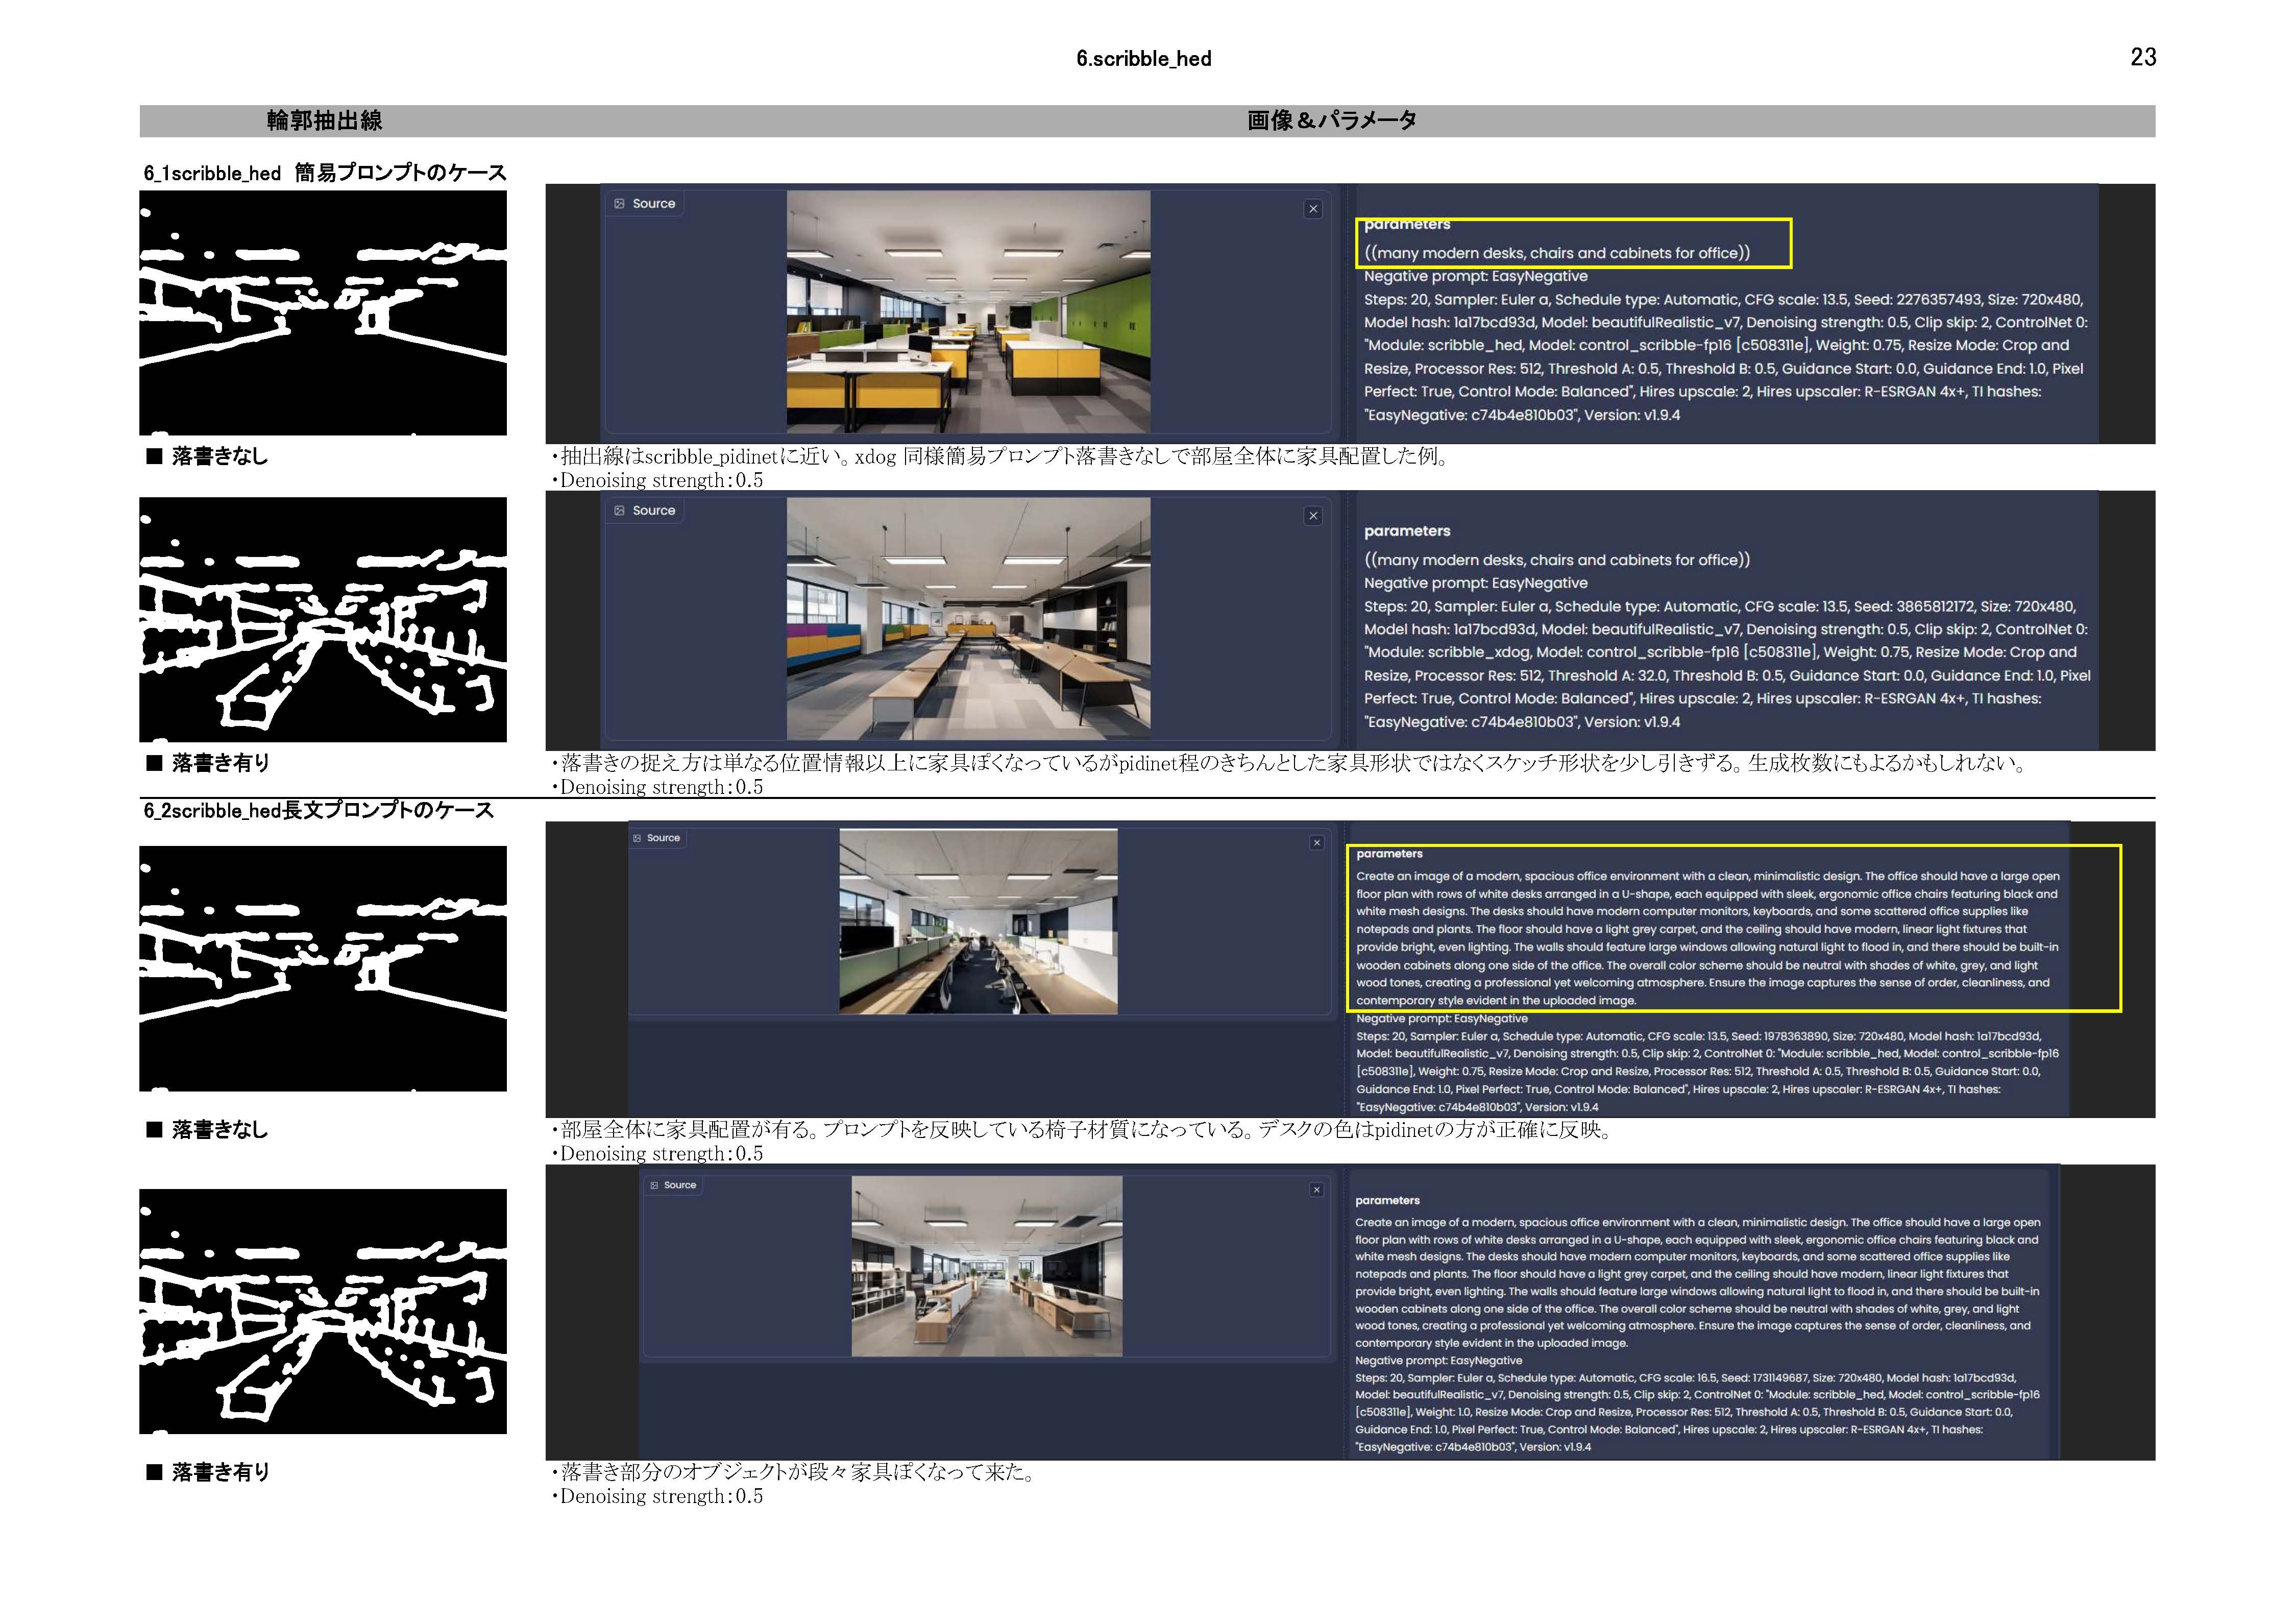This screenshot has width=2296, height=1624.
Task: Open the office image with green desk partitions
Action: pyautogui.click(x=978, y=922)
